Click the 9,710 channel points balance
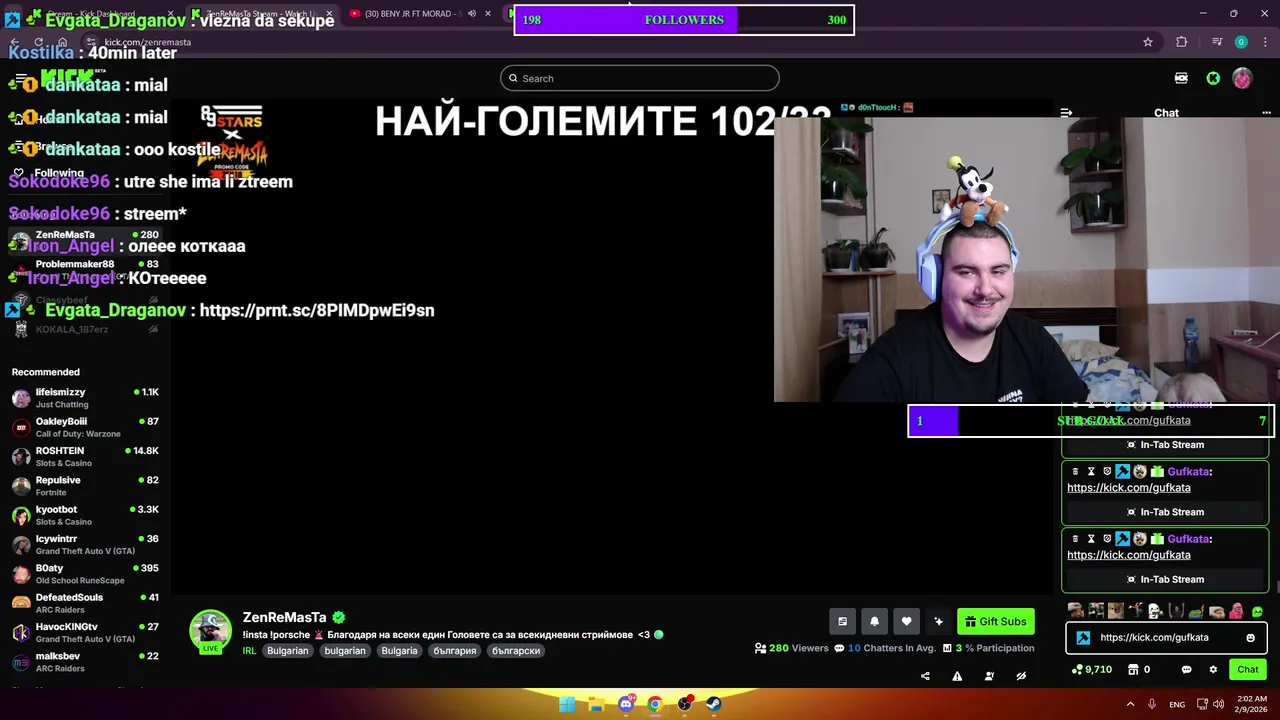 coord(1091,669)
